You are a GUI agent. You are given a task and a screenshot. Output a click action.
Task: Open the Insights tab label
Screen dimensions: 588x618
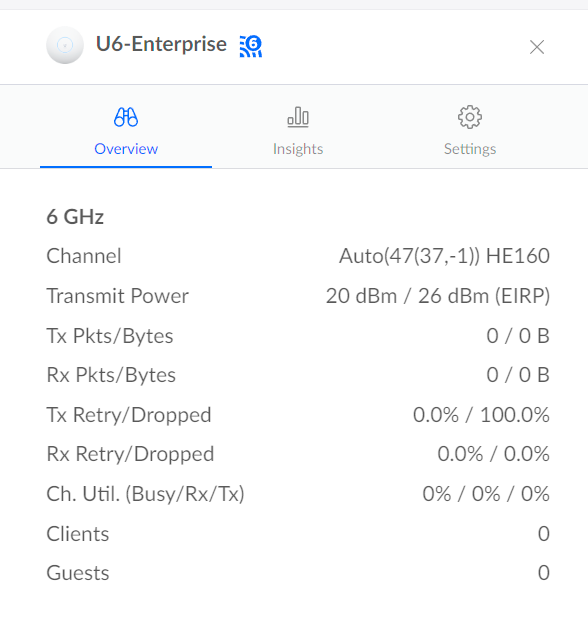[x=298, y=149]
